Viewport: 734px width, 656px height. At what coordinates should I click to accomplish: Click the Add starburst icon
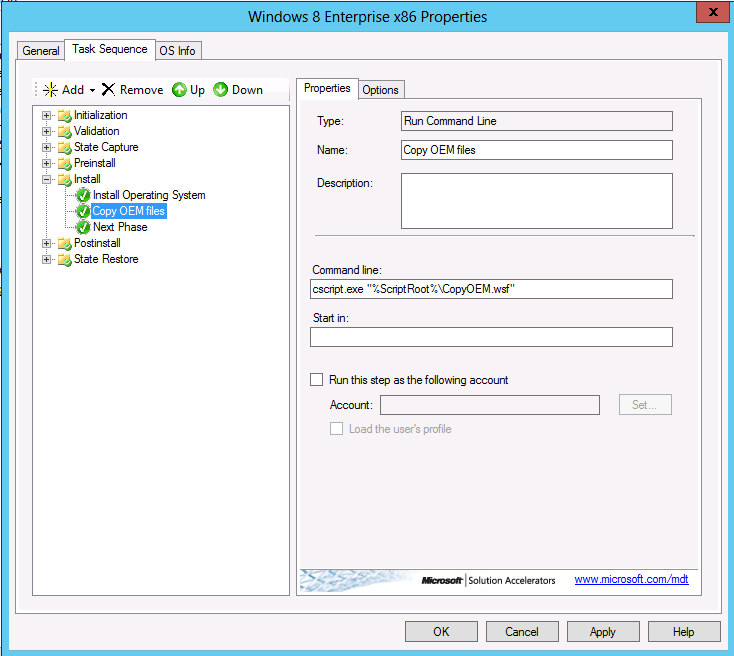tap(51, 89)
